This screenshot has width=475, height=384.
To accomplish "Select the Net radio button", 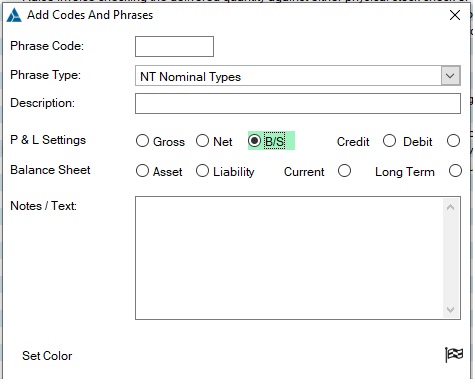I will coord(202,141).
